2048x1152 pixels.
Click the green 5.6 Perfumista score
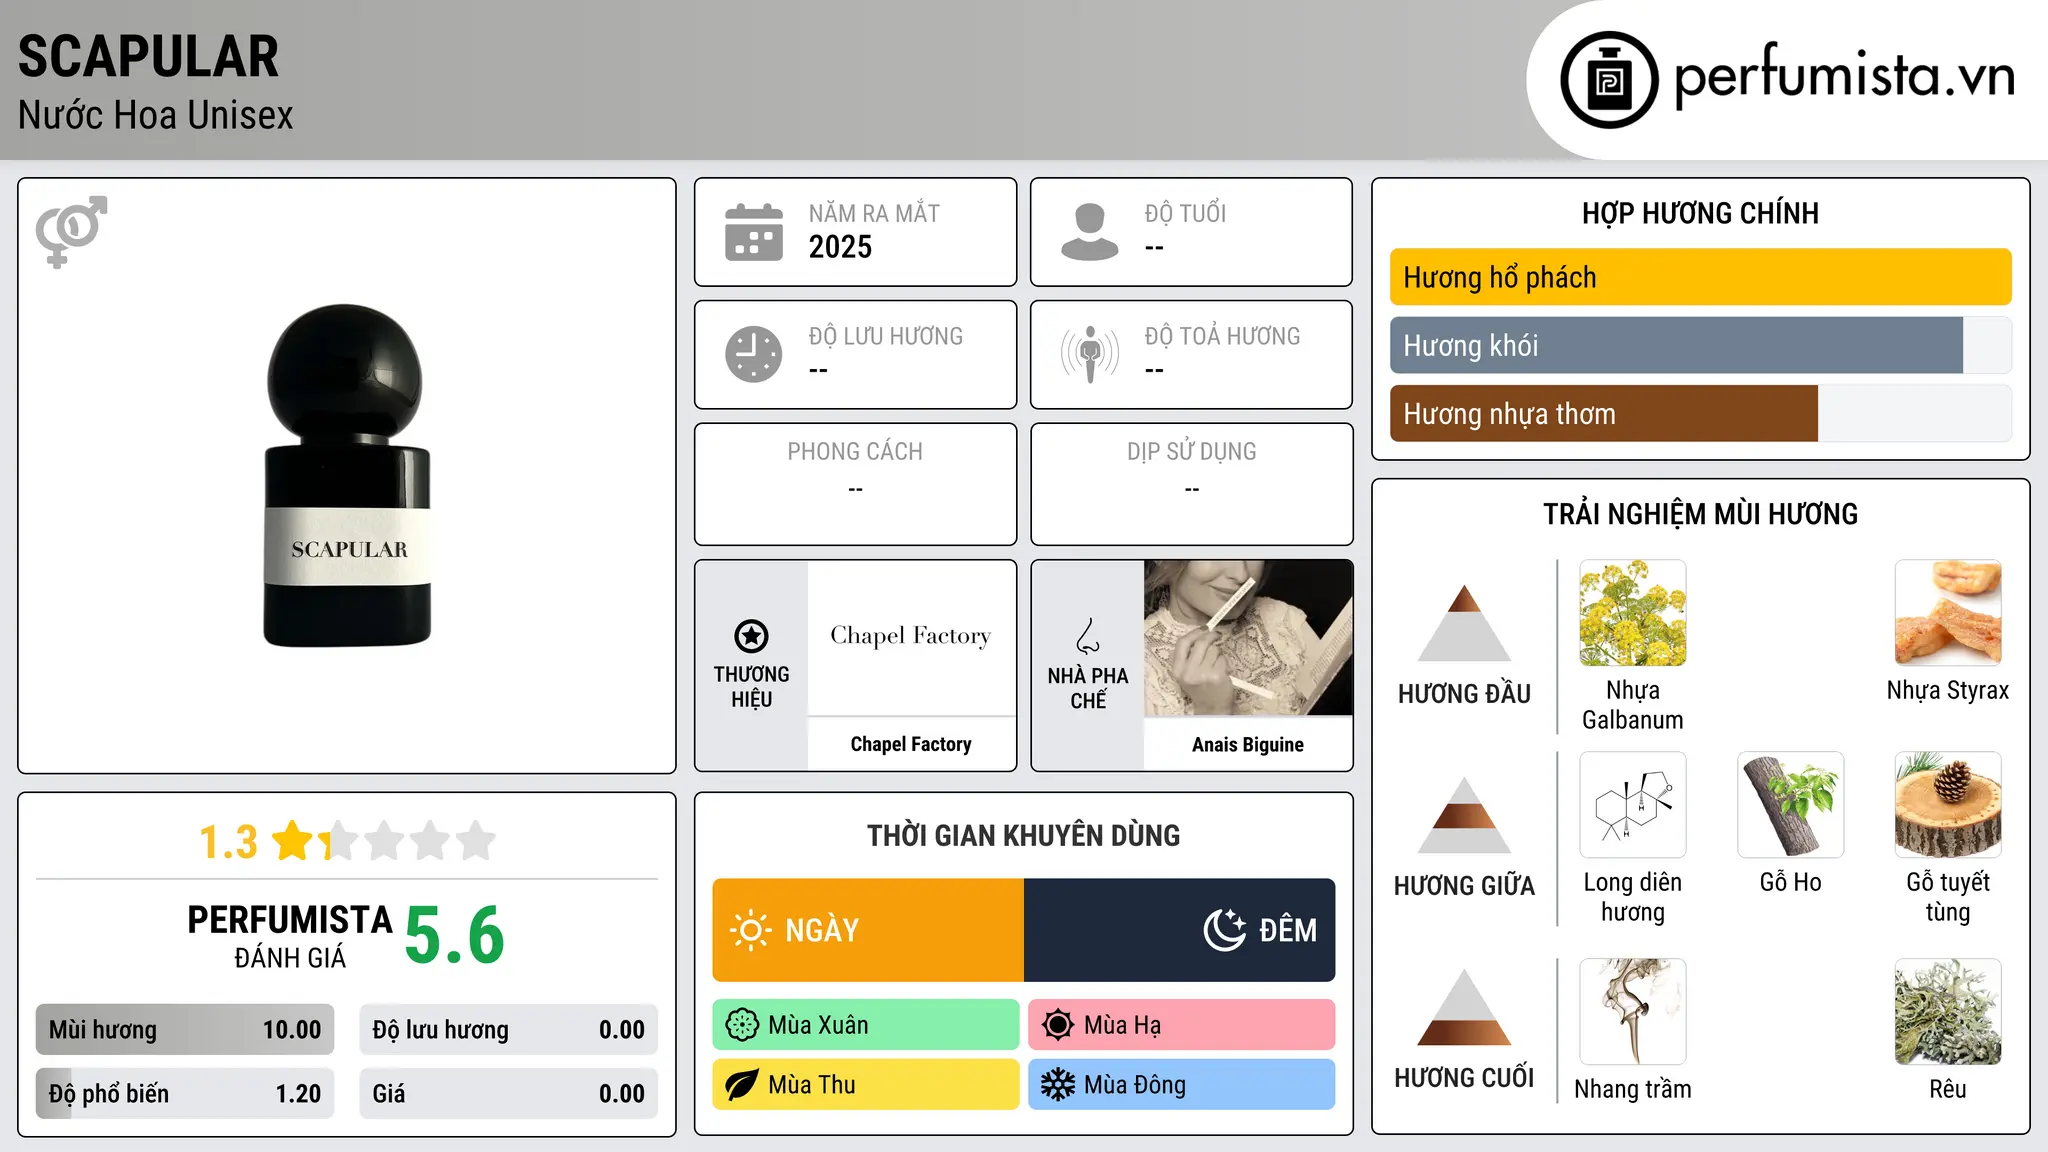pos(455,936)
